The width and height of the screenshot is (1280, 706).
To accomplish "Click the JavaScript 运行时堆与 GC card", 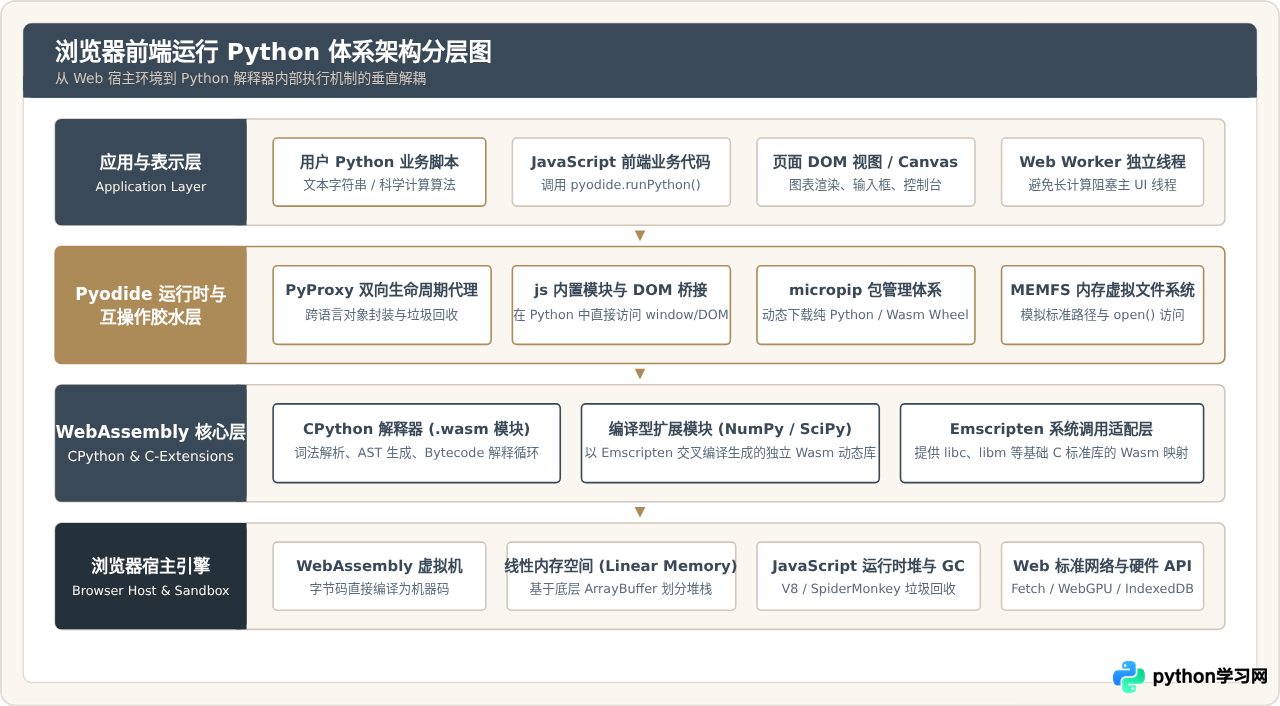I will (868, 576).
